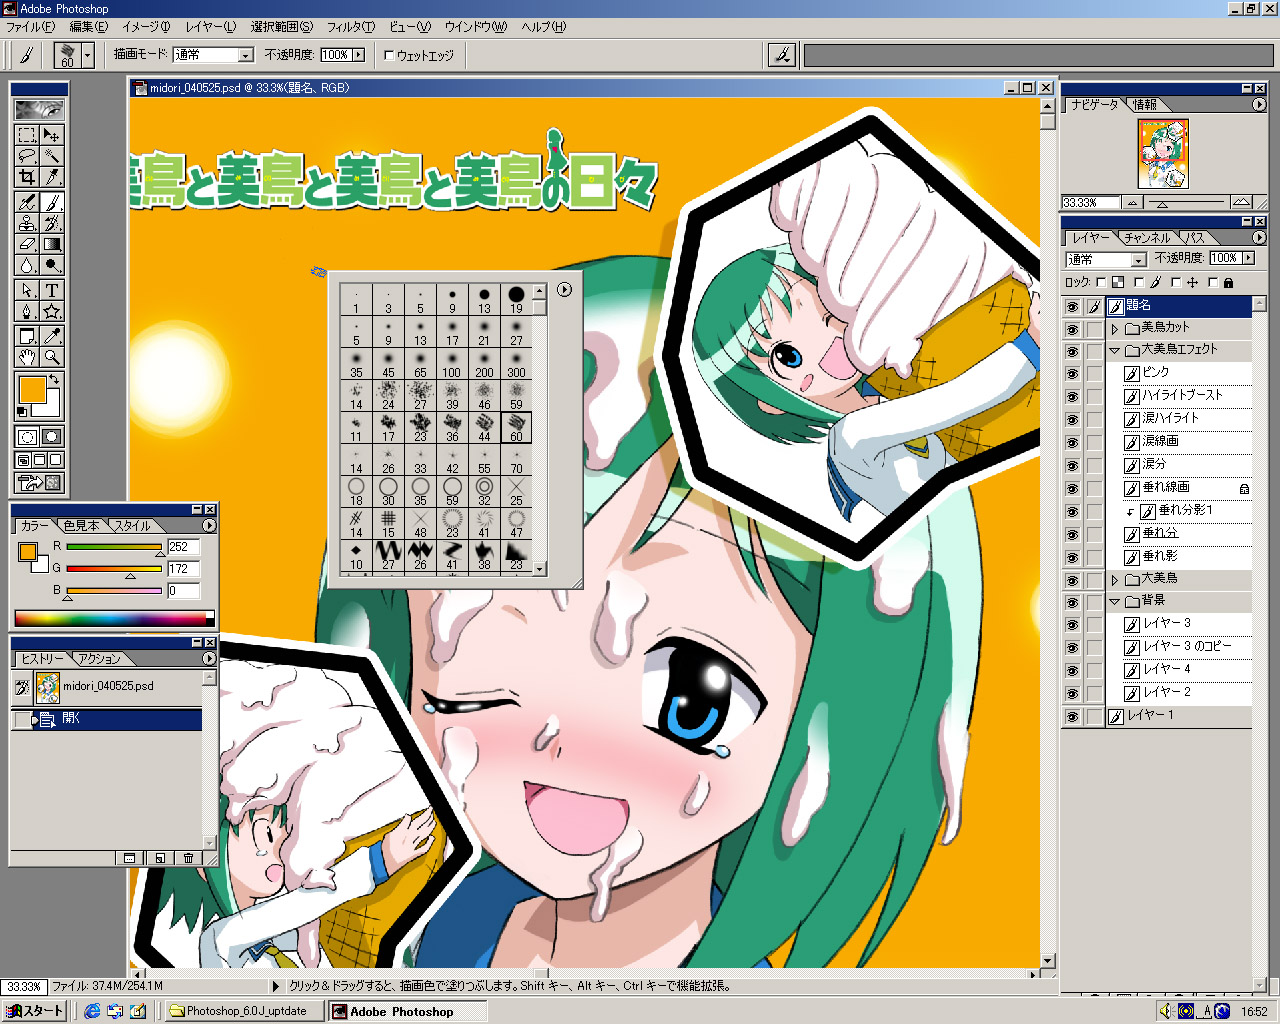Select the Dodge tool

click(52, 265)
